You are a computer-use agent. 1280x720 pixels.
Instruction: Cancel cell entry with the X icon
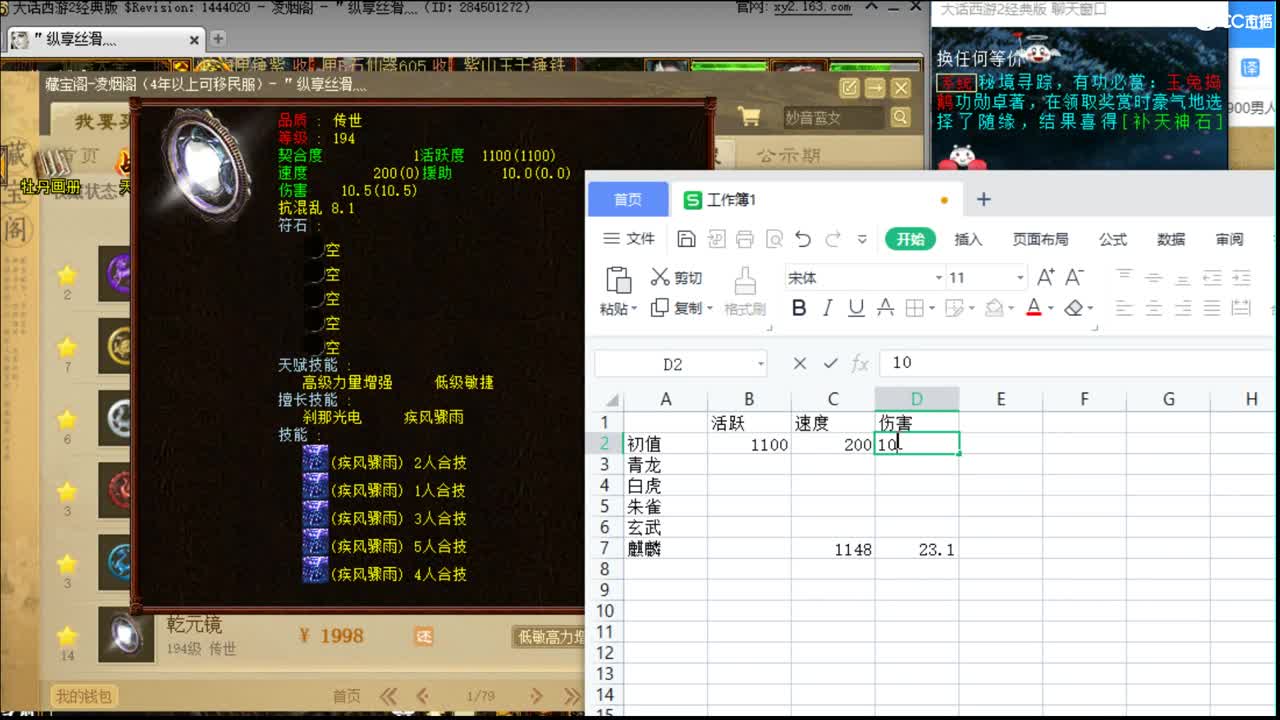(799, 363)
